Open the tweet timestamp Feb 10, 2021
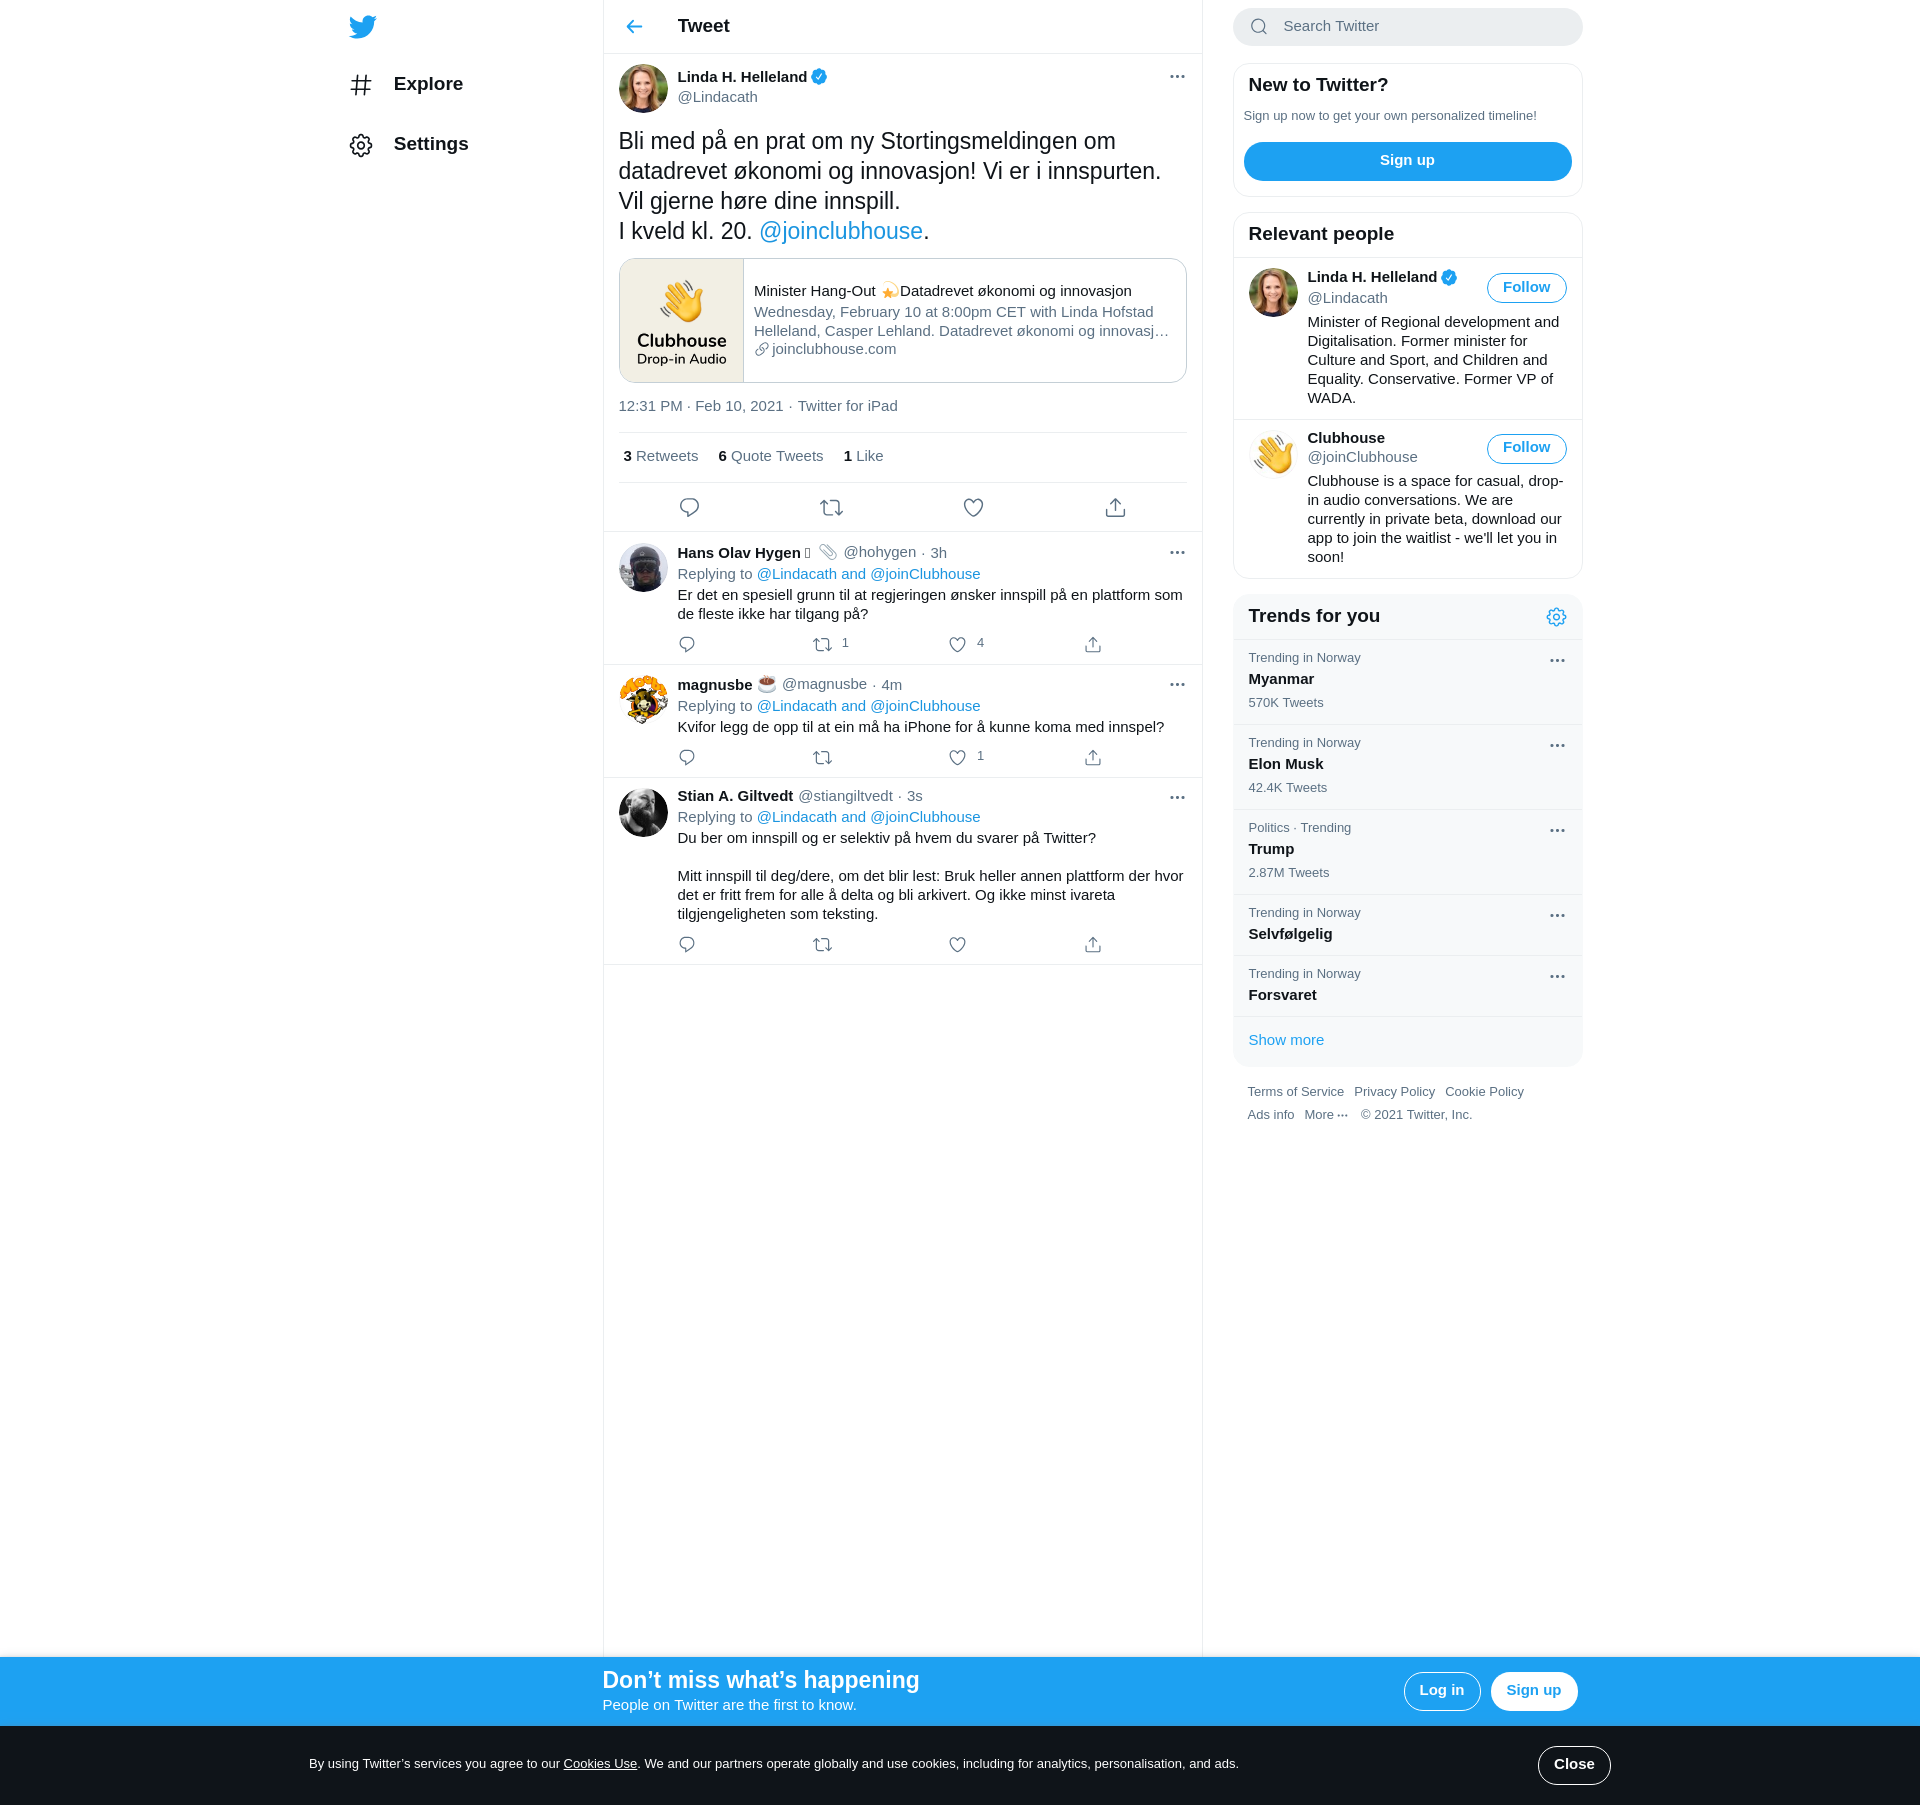Viewport: 1920px width, 1805px height. (x=700, y=406)
